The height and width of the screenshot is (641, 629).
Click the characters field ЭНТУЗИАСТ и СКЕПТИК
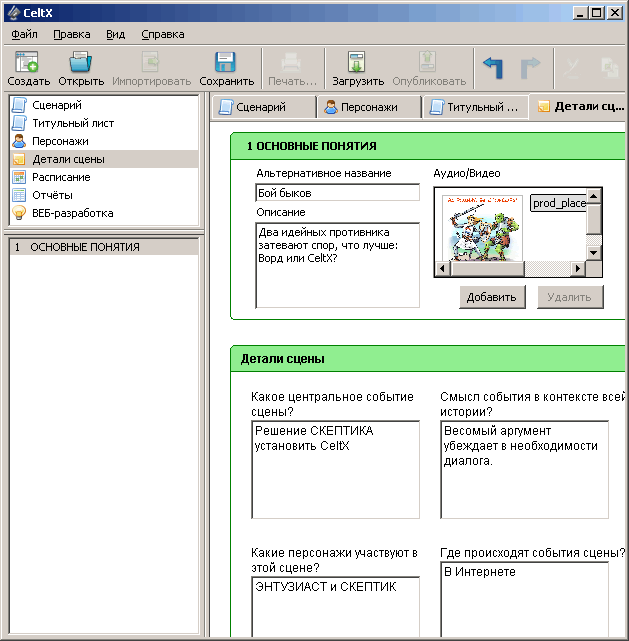[x=336, y=607]
